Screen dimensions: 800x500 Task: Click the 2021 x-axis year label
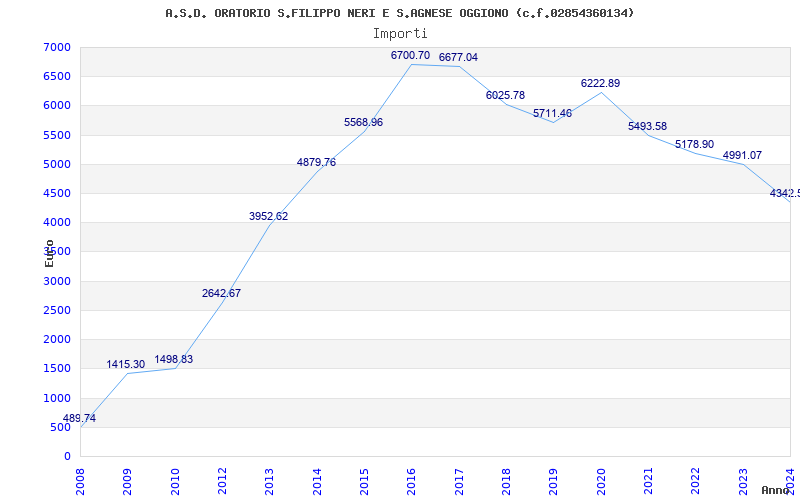tap(648, 482)
